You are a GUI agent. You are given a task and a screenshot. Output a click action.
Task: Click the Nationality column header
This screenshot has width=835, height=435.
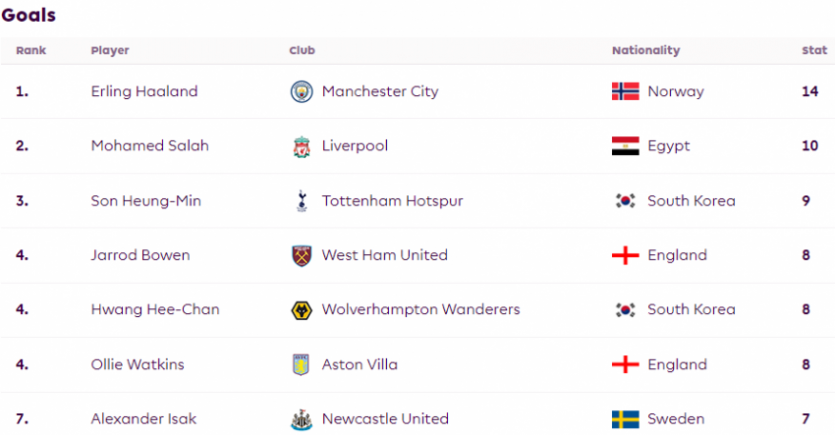pos(645,50)
